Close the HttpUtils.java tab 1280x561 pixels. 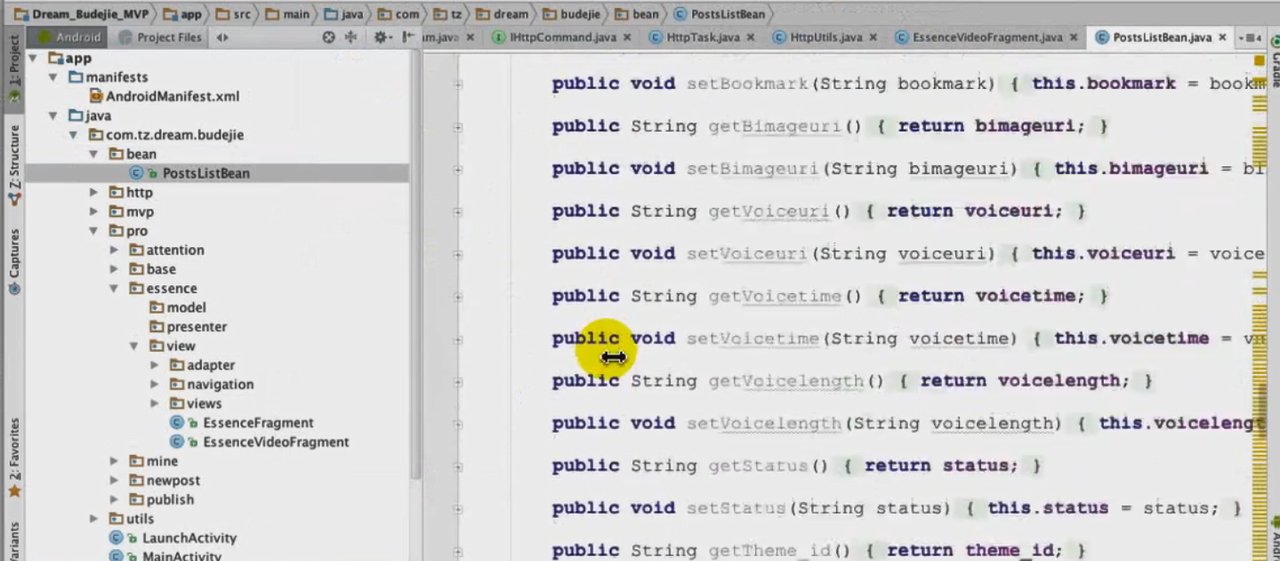tap(873, 38)
